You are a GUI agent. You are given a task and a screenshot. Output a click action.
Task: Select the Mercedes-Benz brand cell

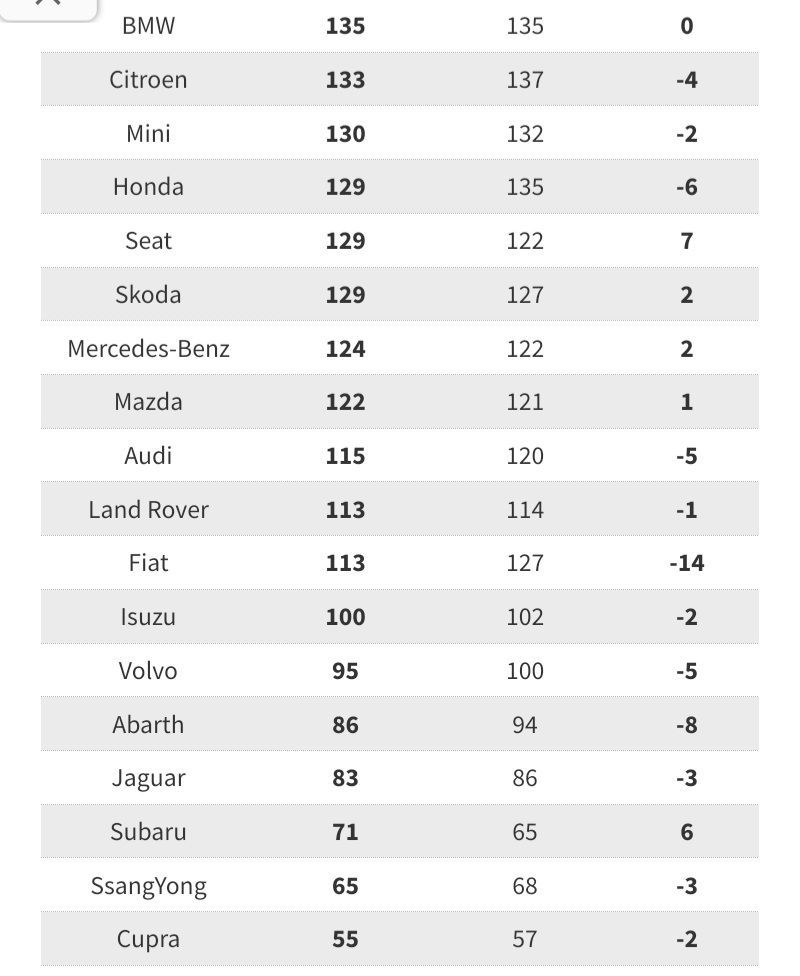point(148,349)
